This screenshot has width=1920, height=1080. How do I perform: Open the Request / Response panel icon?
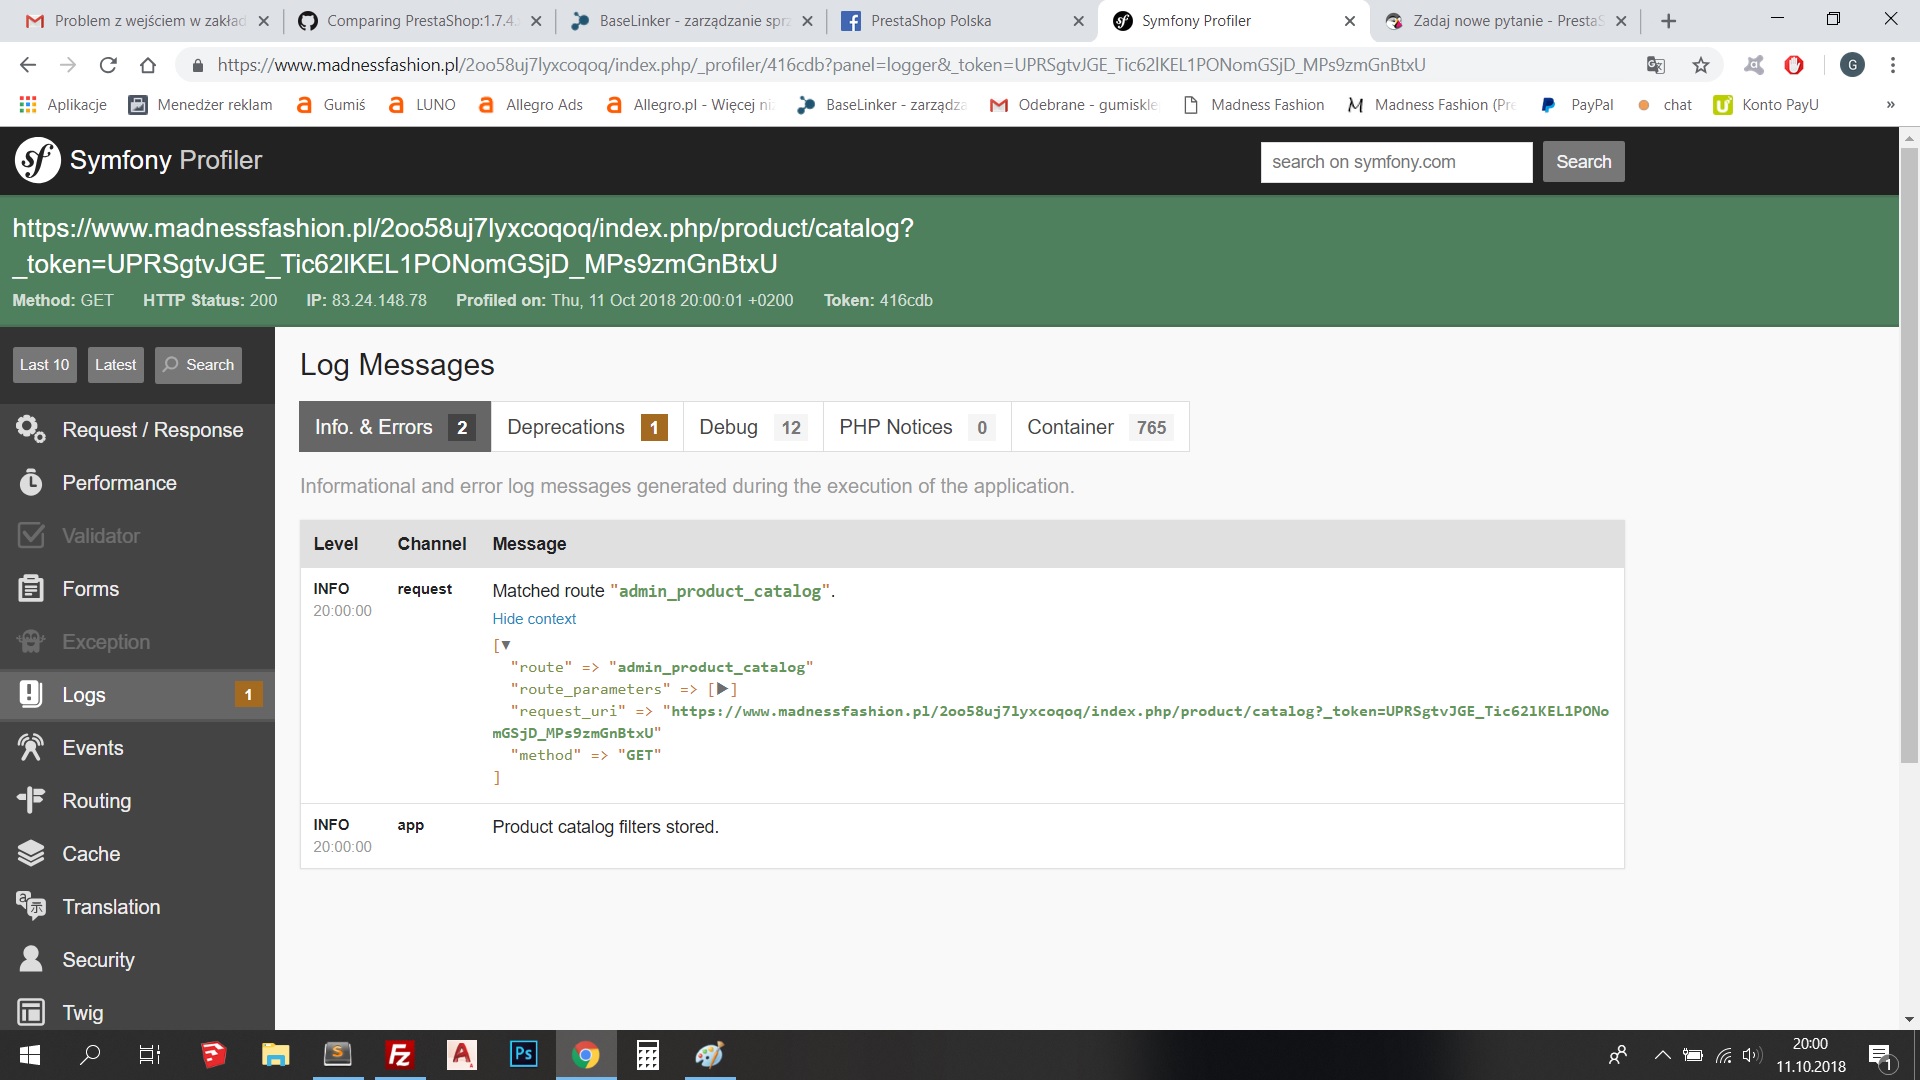coord(31,429)
